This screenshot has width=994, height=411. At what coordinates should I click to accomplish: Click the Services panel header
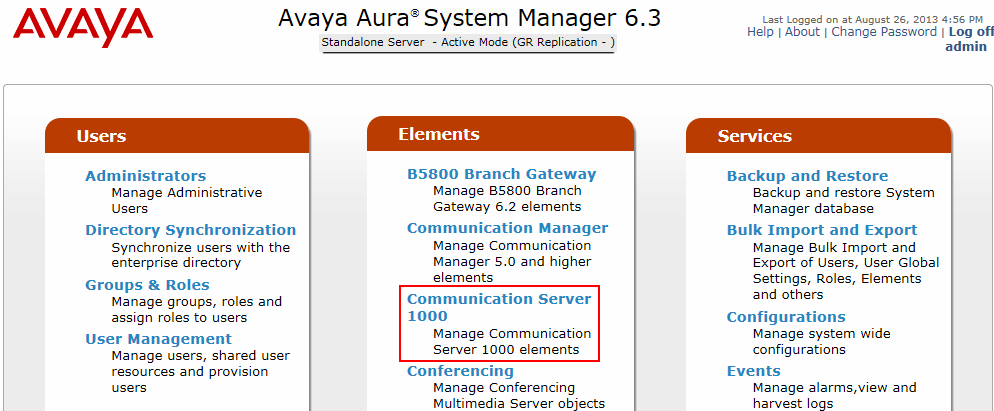tap(818, 136)
